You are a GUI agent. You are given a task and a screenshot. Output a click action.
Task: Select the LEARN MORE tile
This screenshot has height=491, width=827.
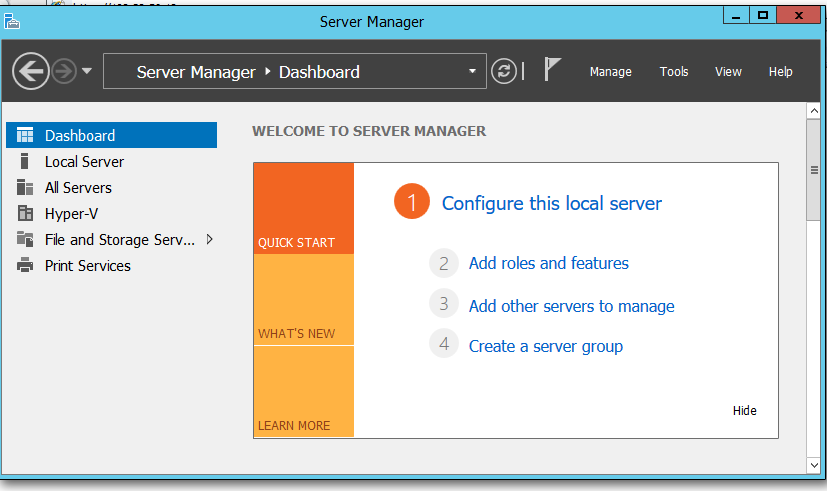point(304,391)
